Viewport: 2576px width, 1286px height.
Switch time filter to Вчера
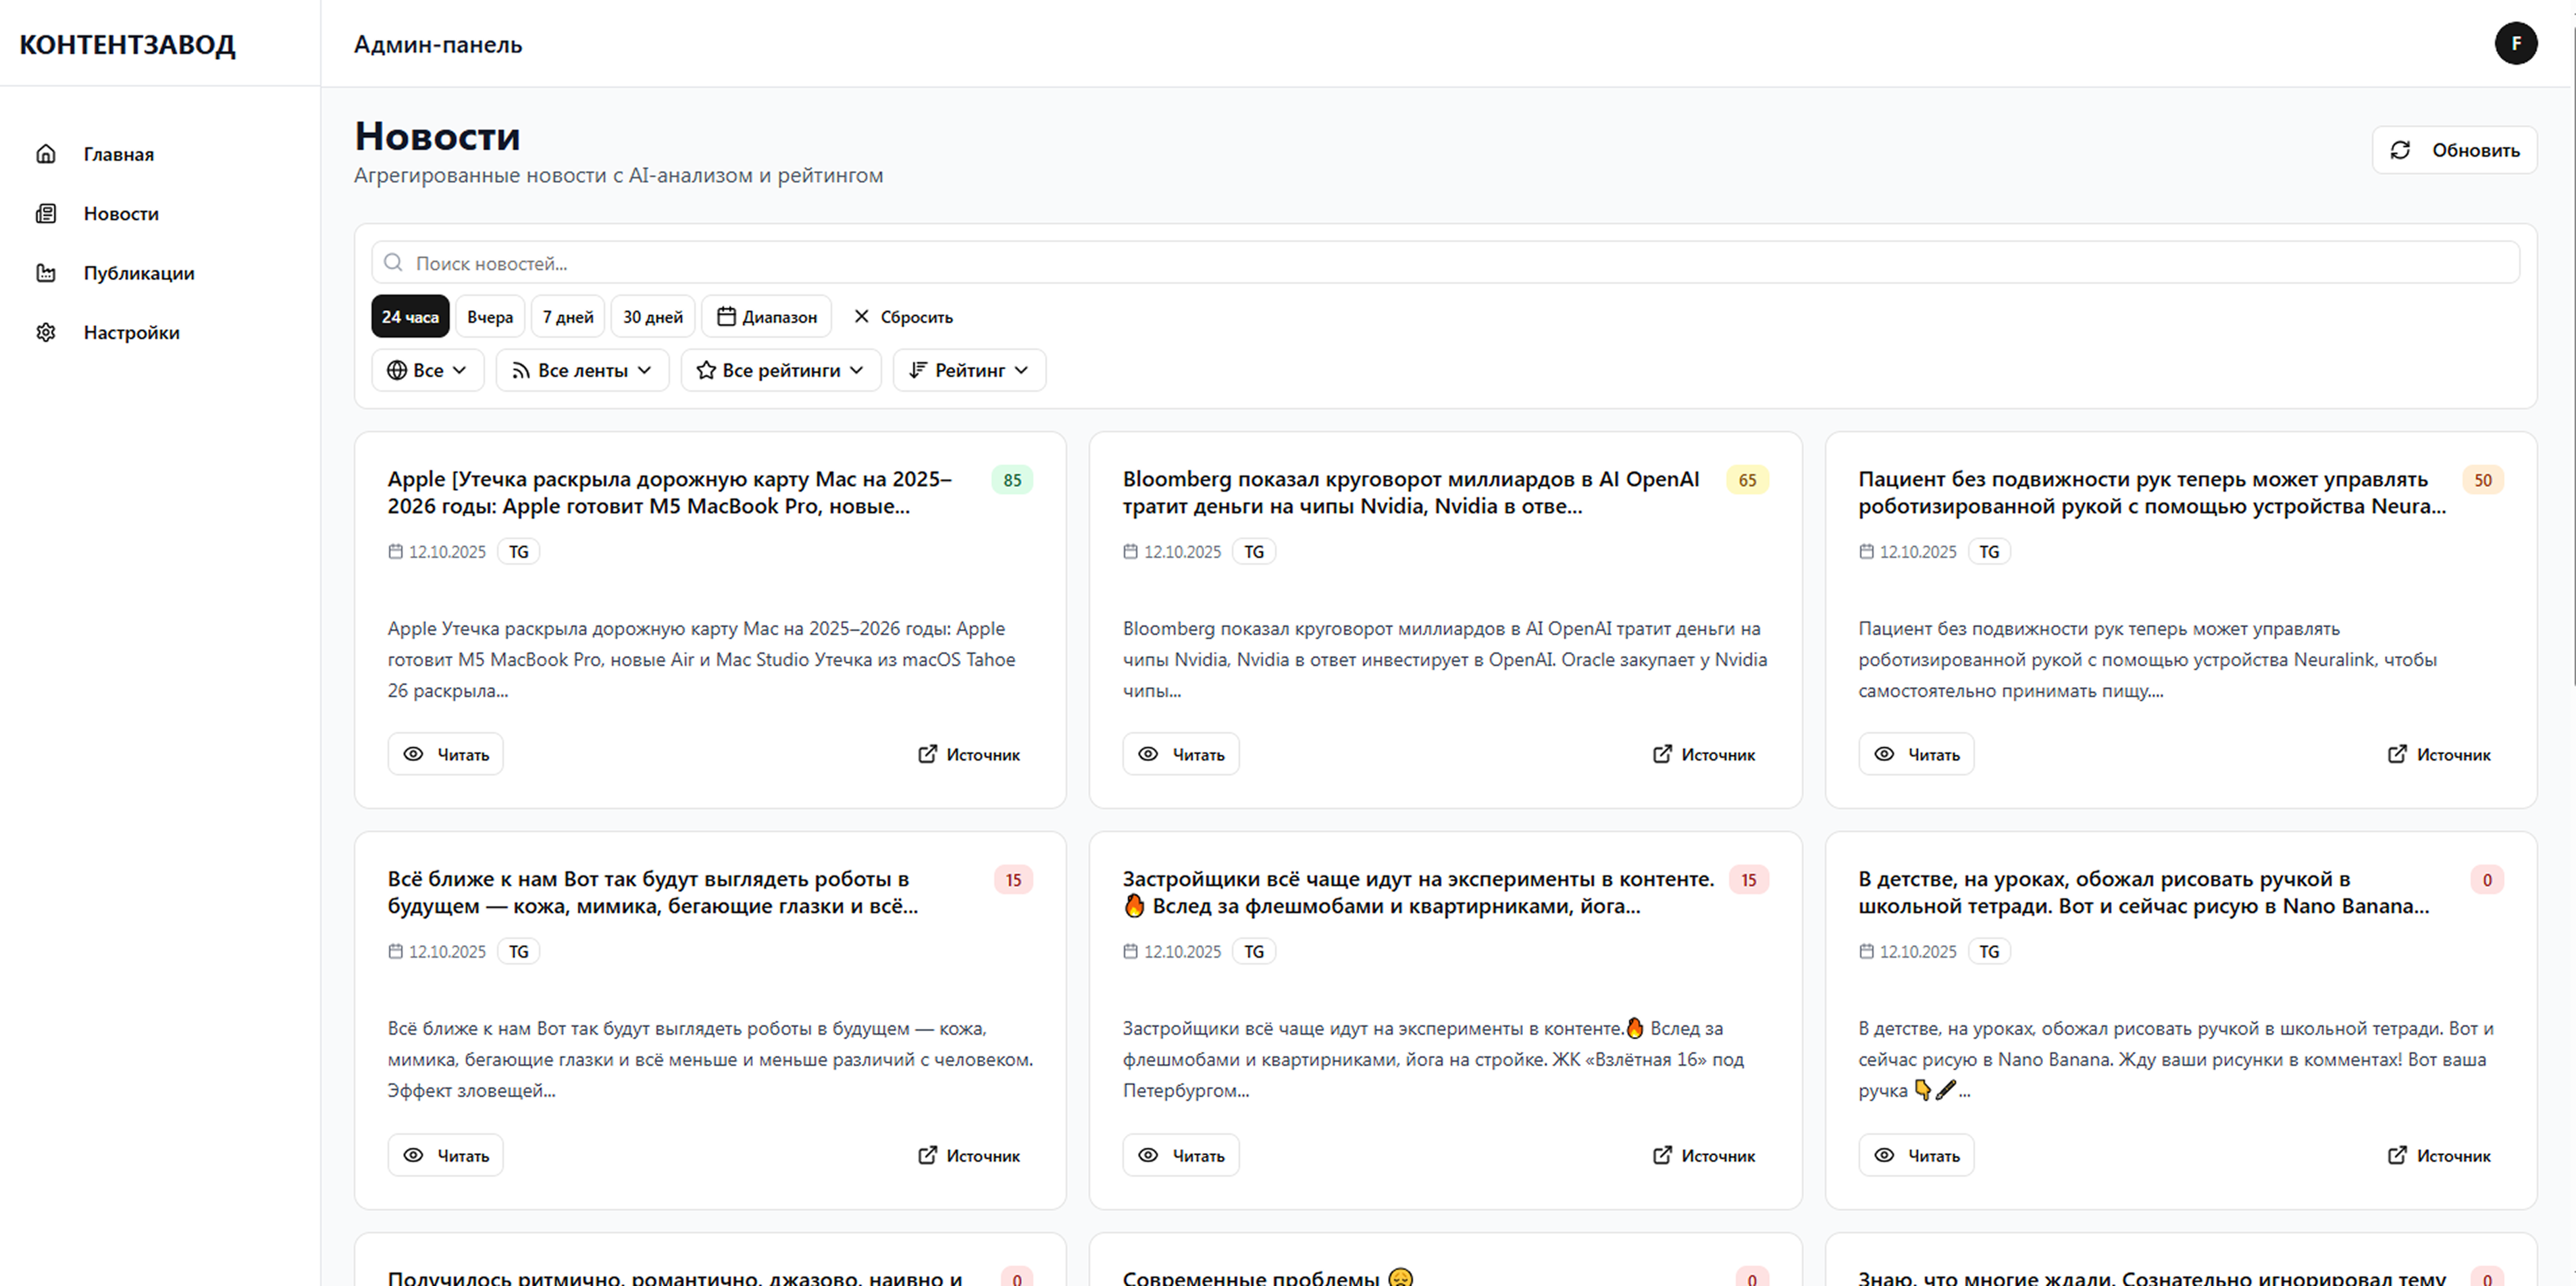490,316
